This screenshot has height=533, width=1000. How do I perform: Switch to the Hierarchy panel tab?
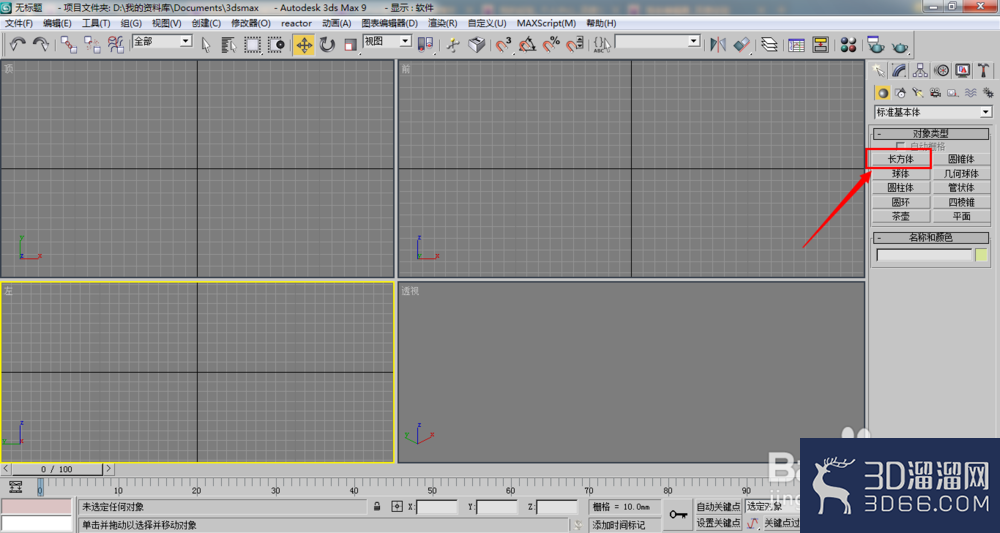[920, 70]
